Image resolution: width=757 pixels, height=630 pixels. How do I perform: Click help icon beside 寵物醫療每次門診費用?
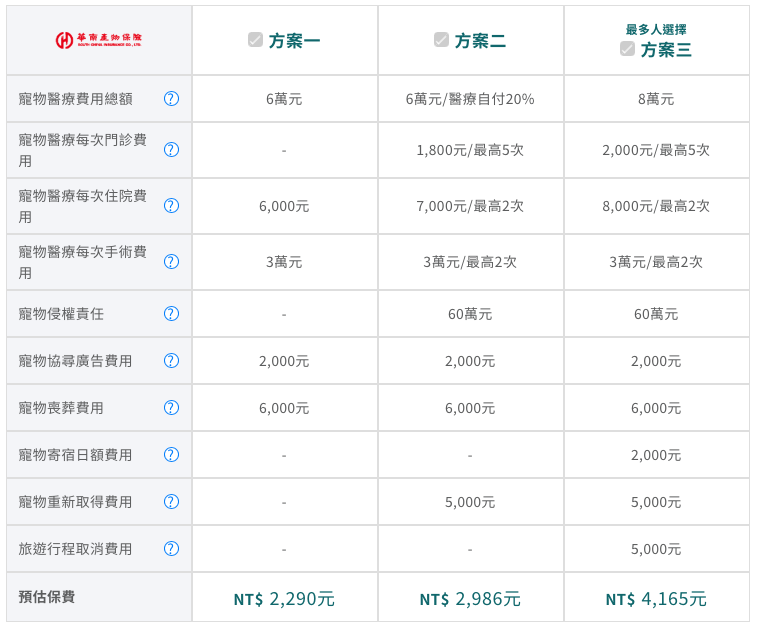[171, 150]
